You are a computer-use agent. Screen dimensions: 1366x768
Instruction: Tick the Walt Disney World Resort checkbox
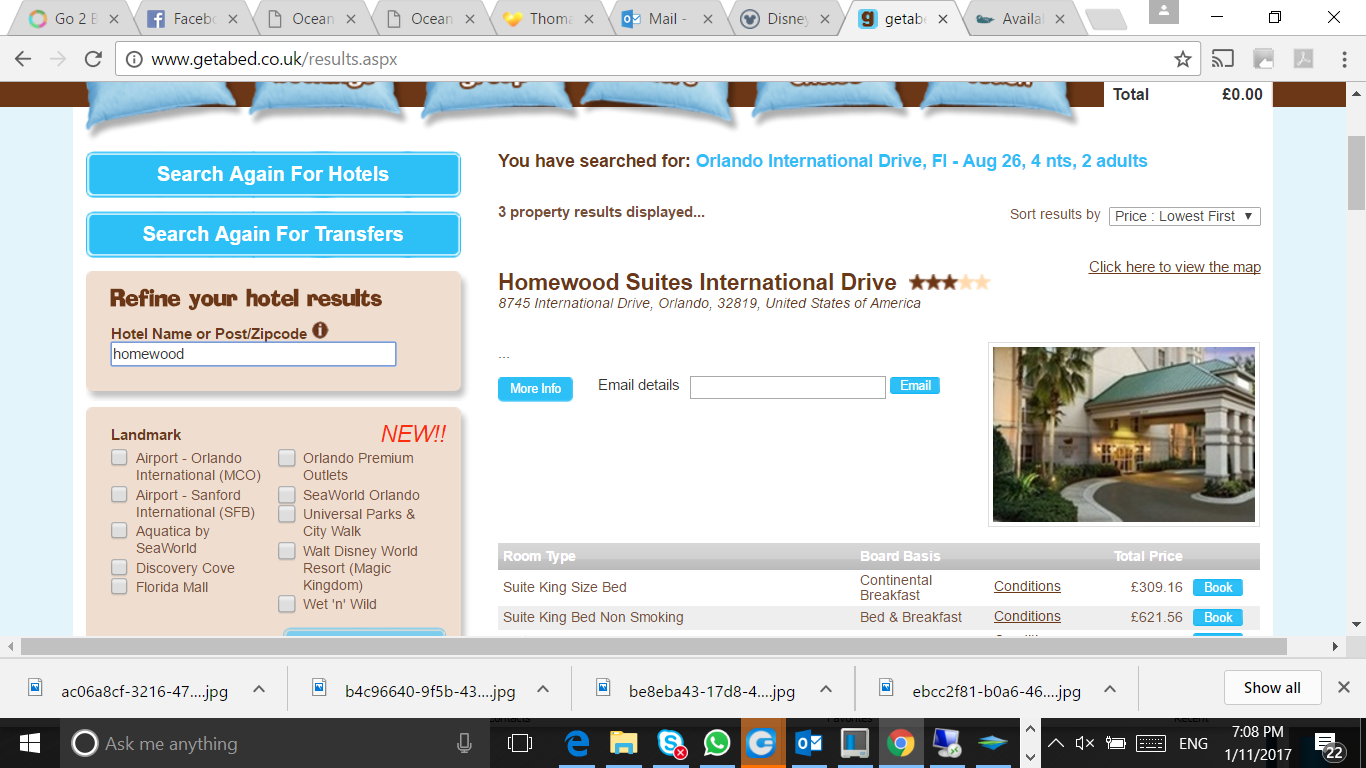point(287,550)
